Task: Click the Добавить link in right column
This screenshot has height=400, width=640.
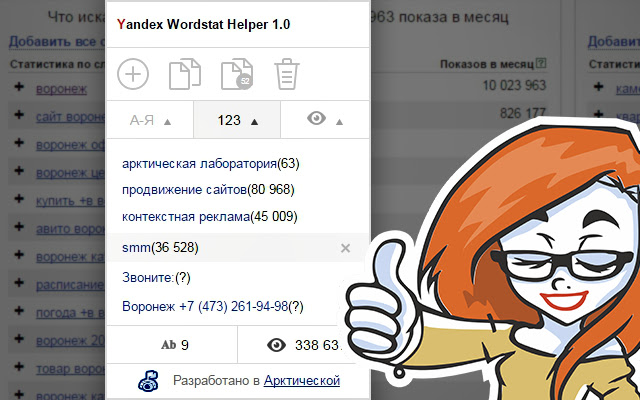Action: click(x=613, y=42)
